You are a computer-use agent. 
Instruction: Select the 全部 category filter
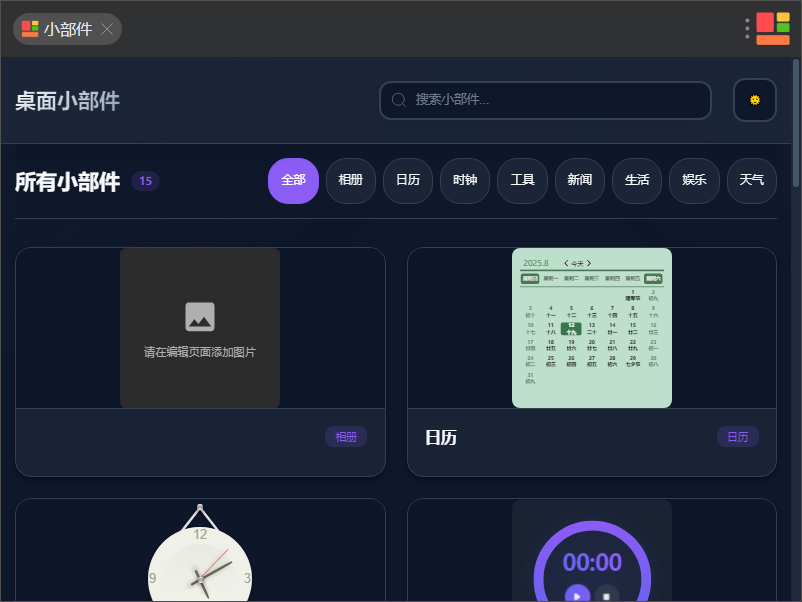pos(293,181)
